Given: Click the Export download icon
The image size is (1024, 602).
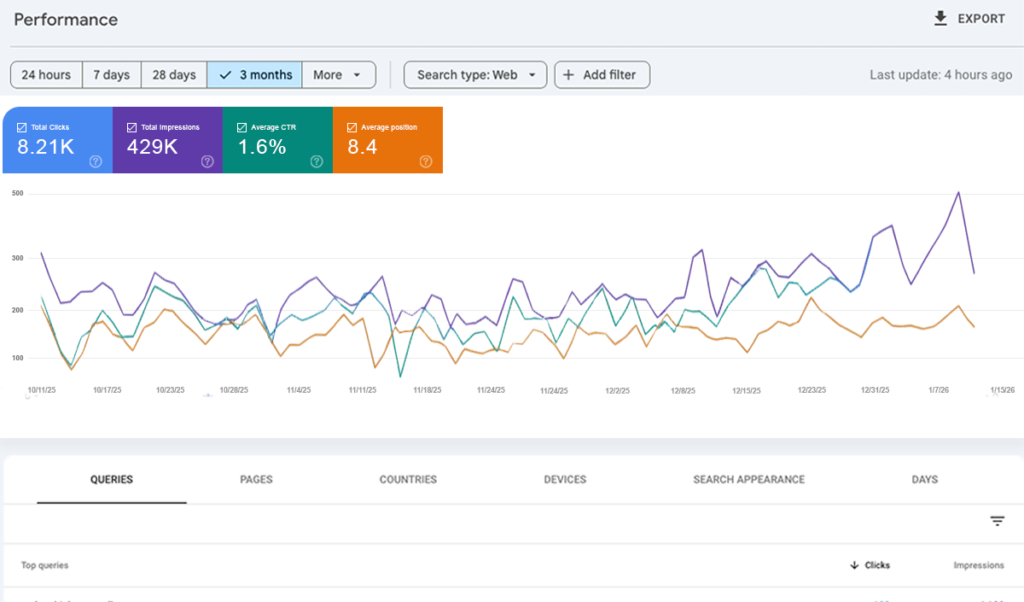Looking at the screenshot, I should [x=940, y=18].
